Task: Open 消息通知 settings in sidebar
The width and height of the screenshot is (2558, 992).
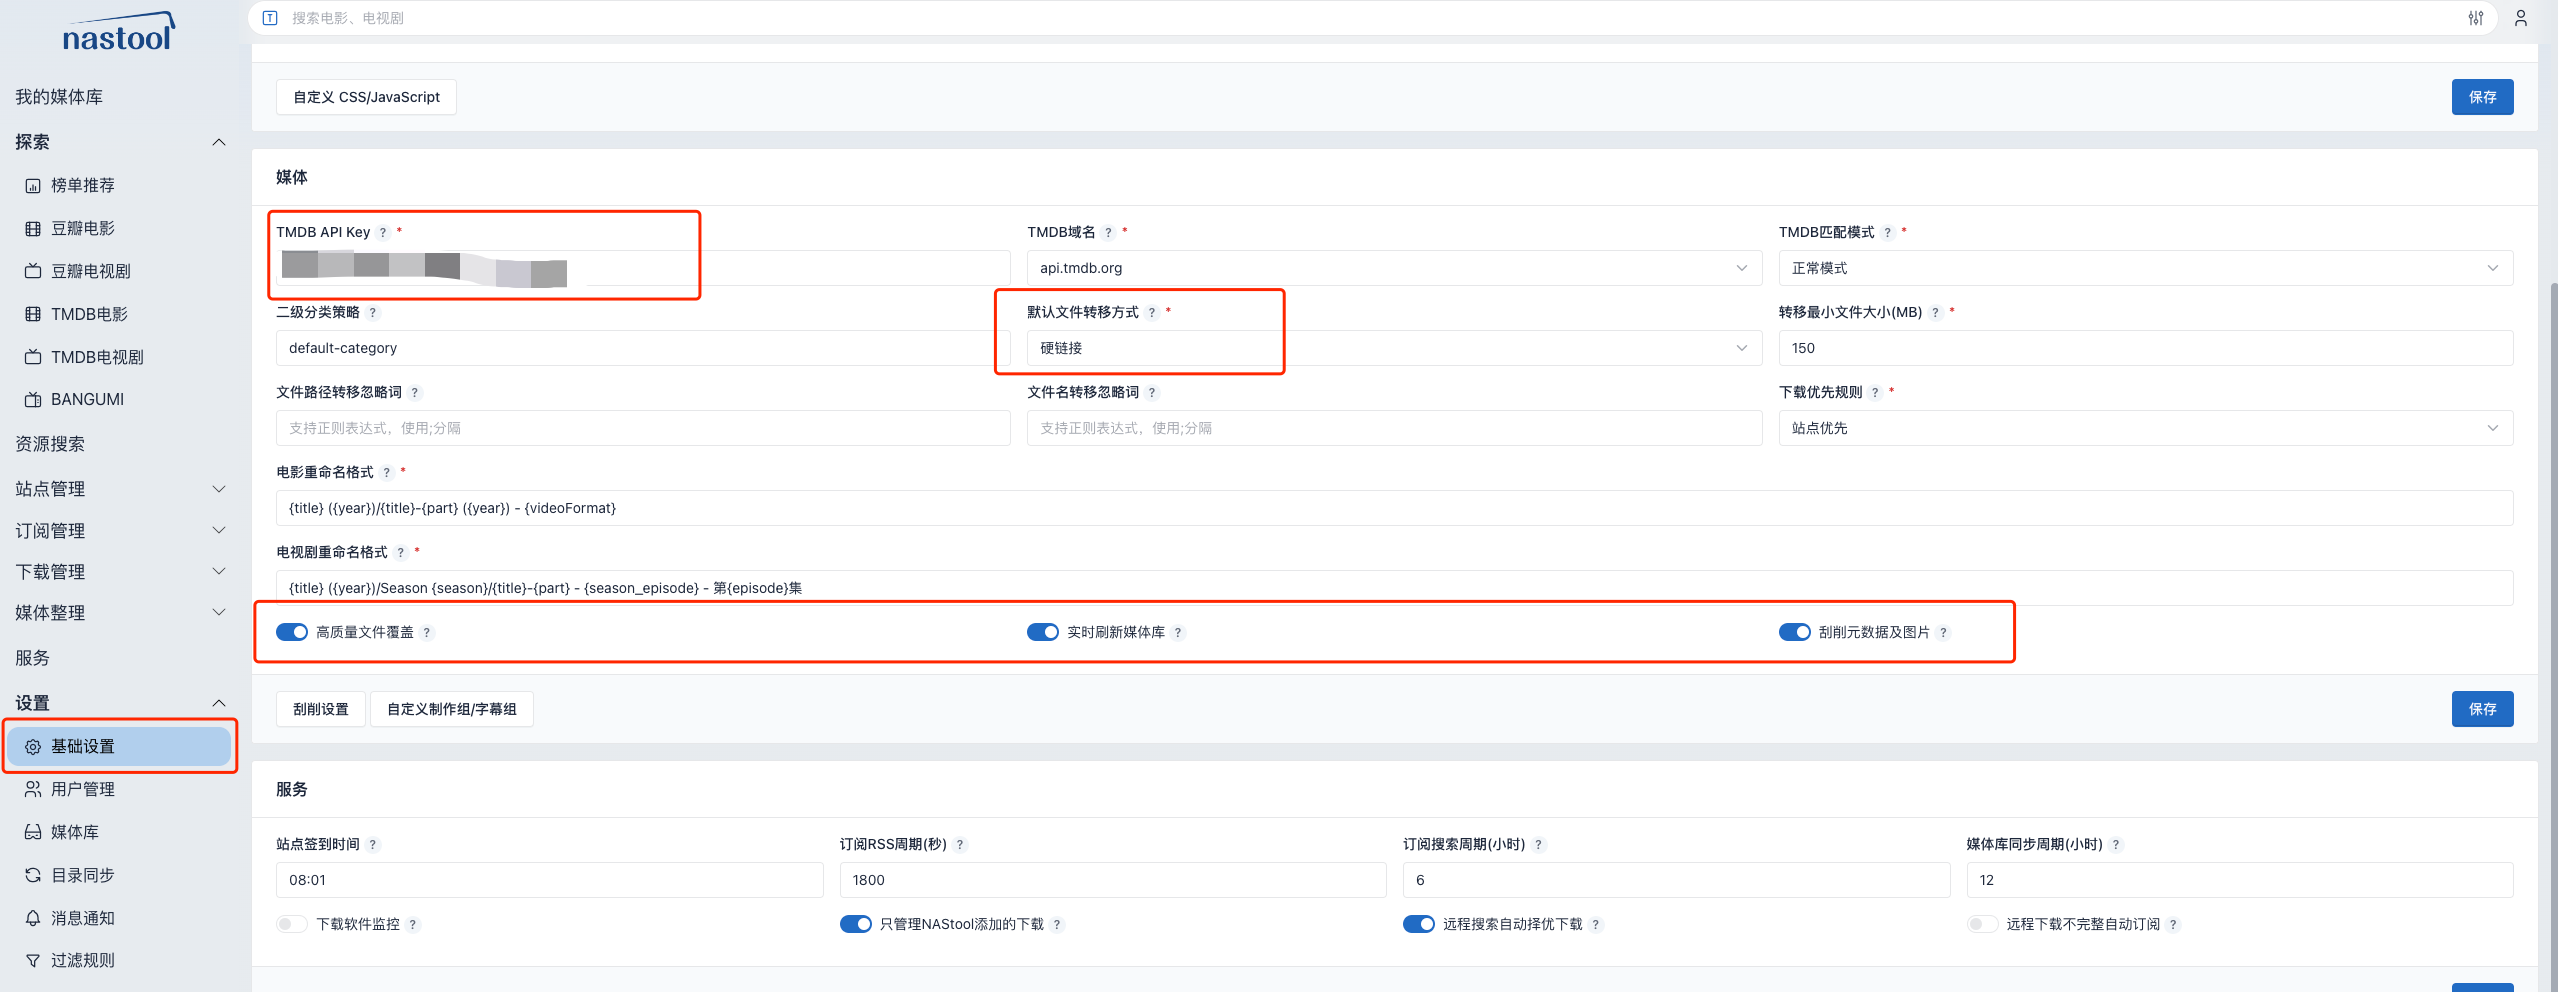Action: (x=82, y=918)
